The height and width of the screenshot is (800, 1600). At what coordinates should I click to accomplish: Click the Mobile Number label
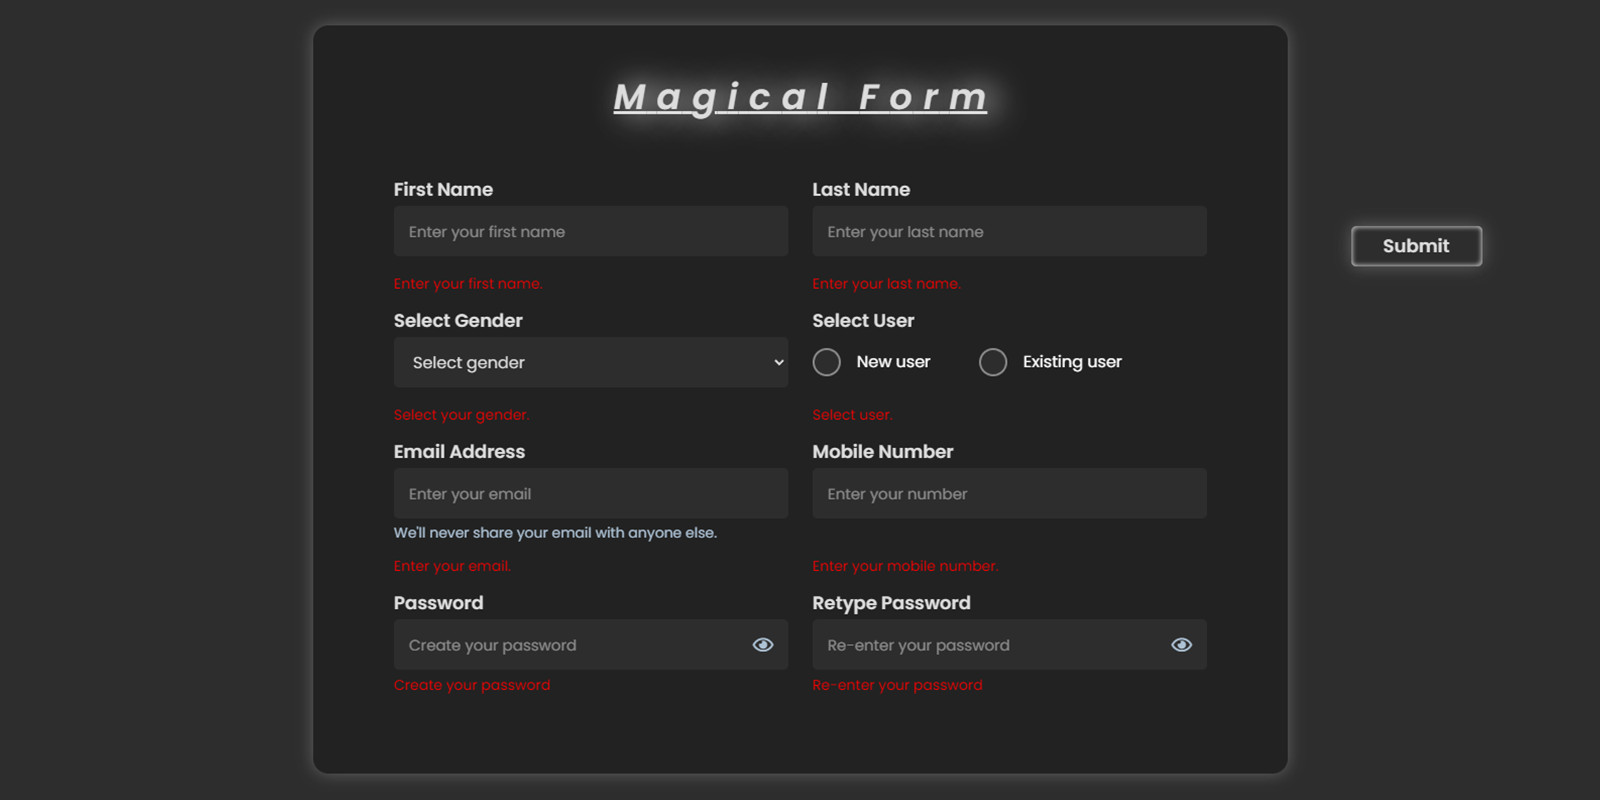(882, 452)
